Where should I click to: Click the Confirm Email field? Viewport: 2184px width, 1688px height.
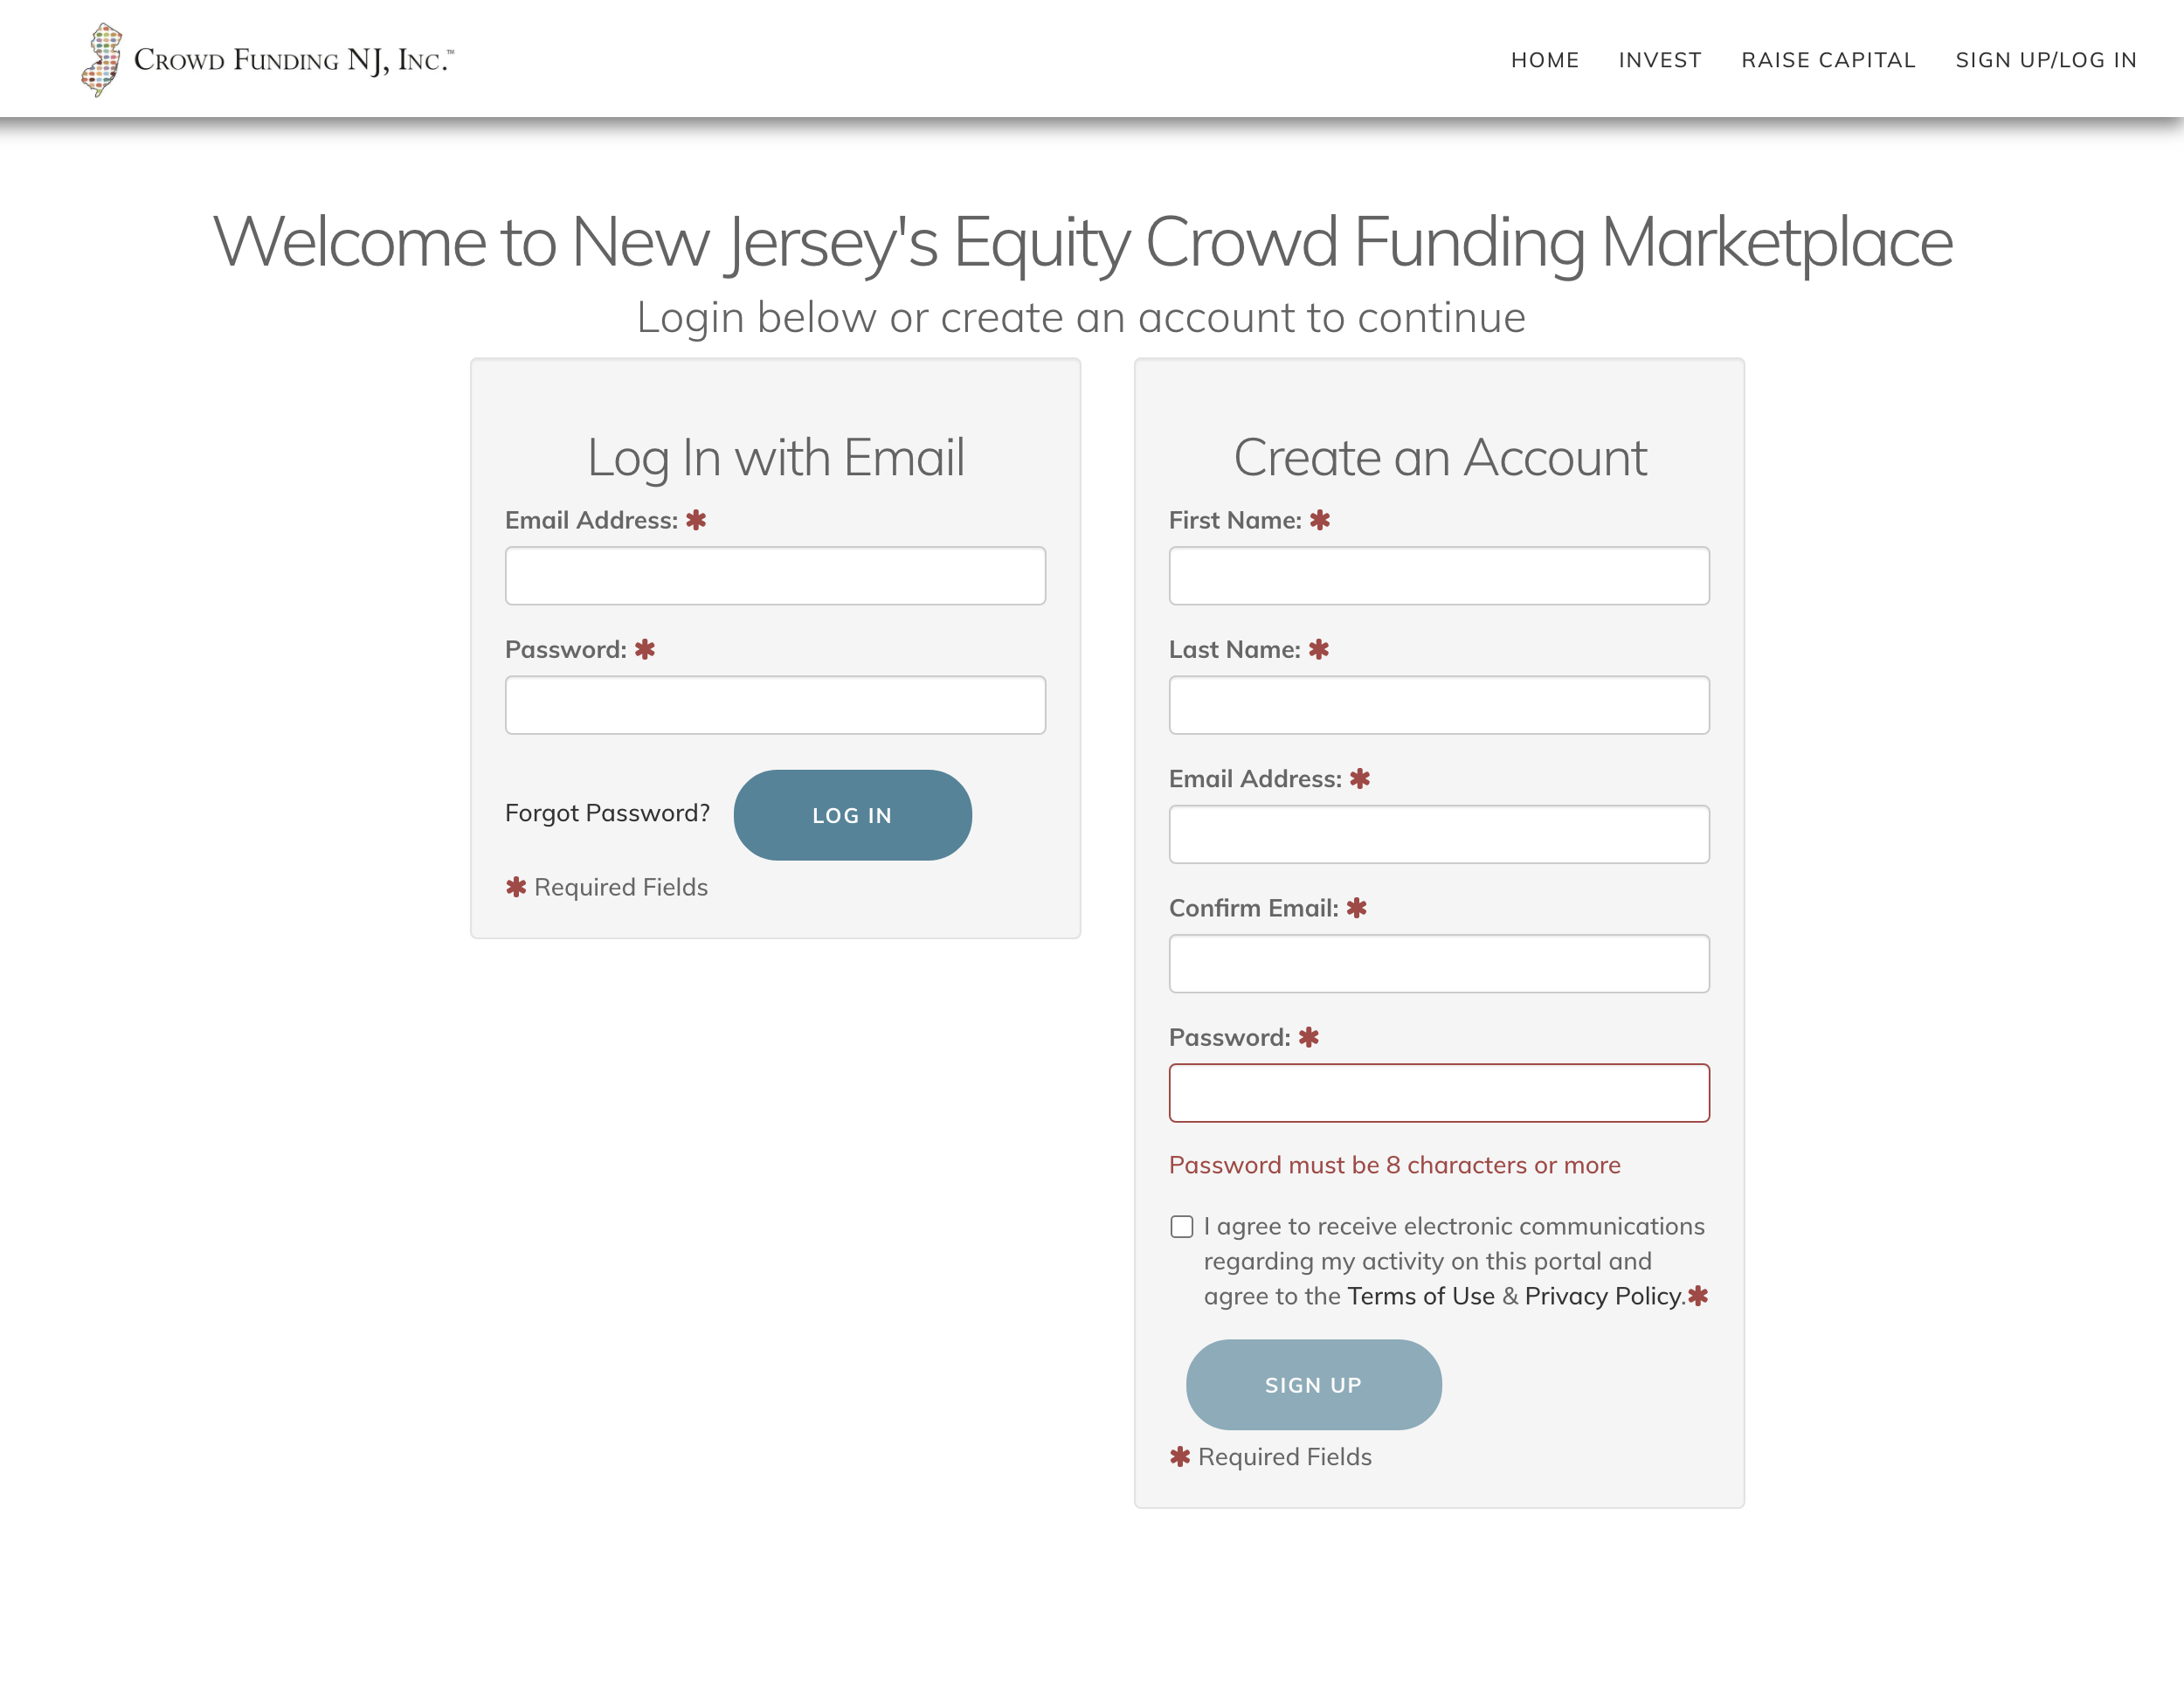coord(1439,963)
